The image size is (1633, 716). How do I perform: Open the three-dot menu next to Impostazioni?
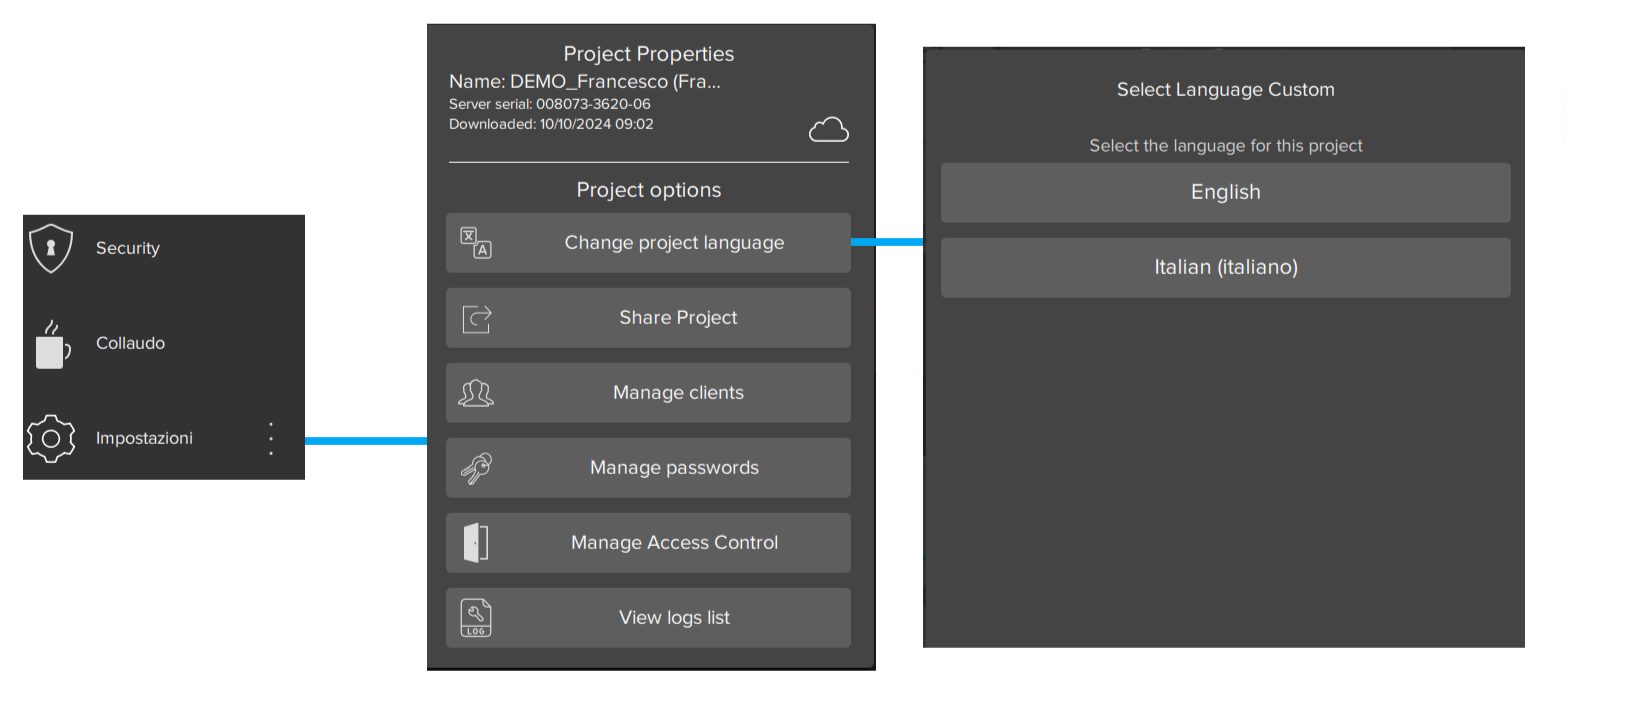[x=271, y=439]
